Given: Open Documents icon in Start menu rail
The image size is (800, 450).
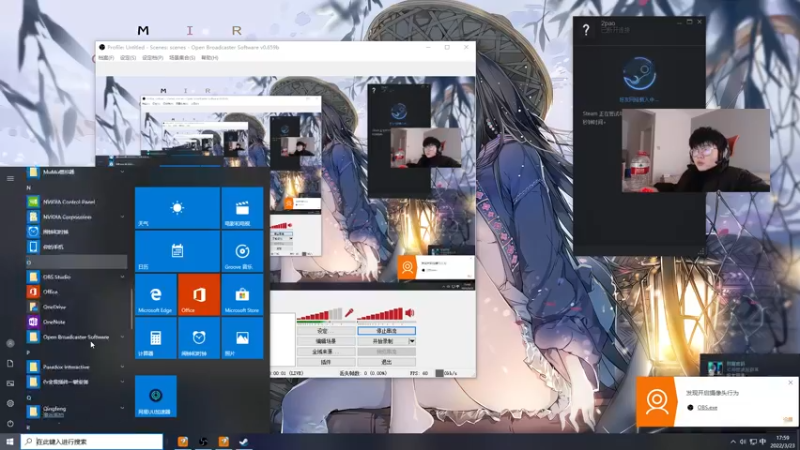Looking at the screenshot, I should tap(10, 363).
